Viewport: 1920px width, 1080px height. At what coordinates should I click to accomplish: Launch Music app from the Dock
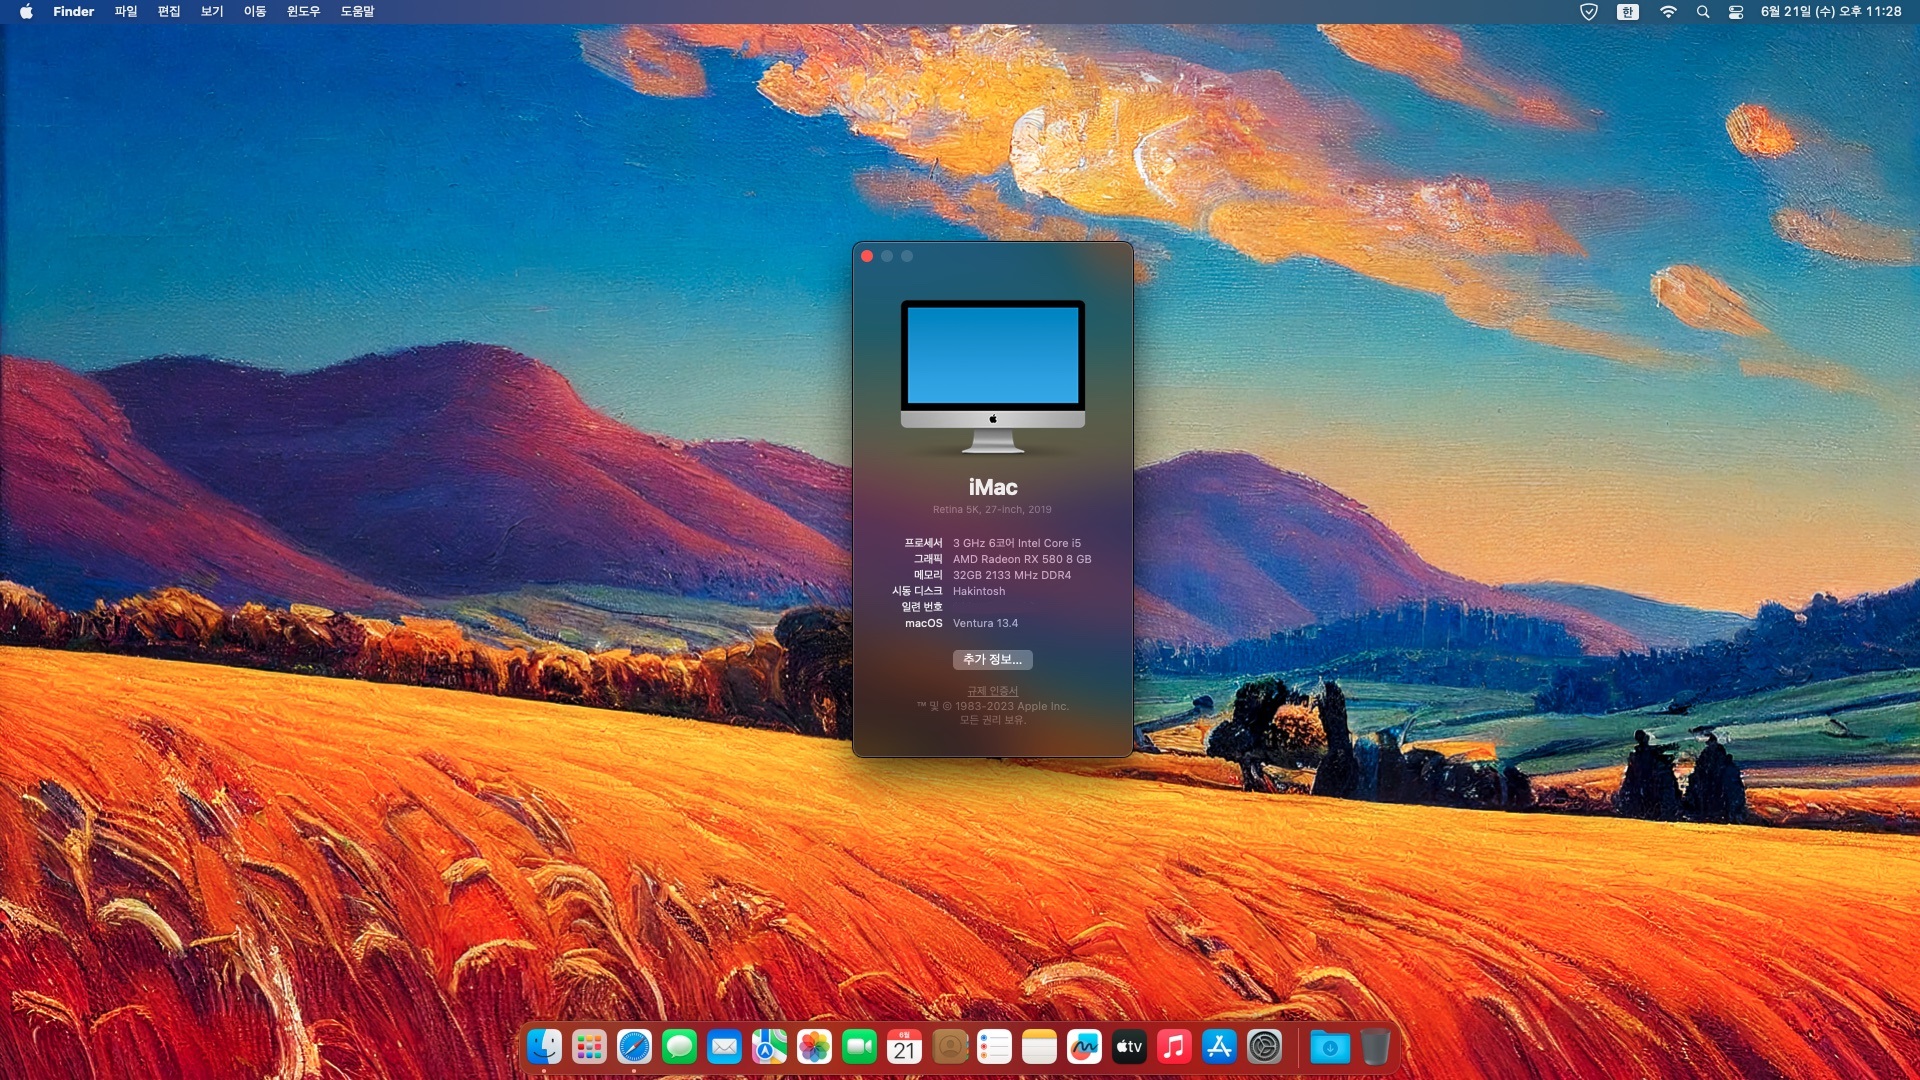1174,1047
